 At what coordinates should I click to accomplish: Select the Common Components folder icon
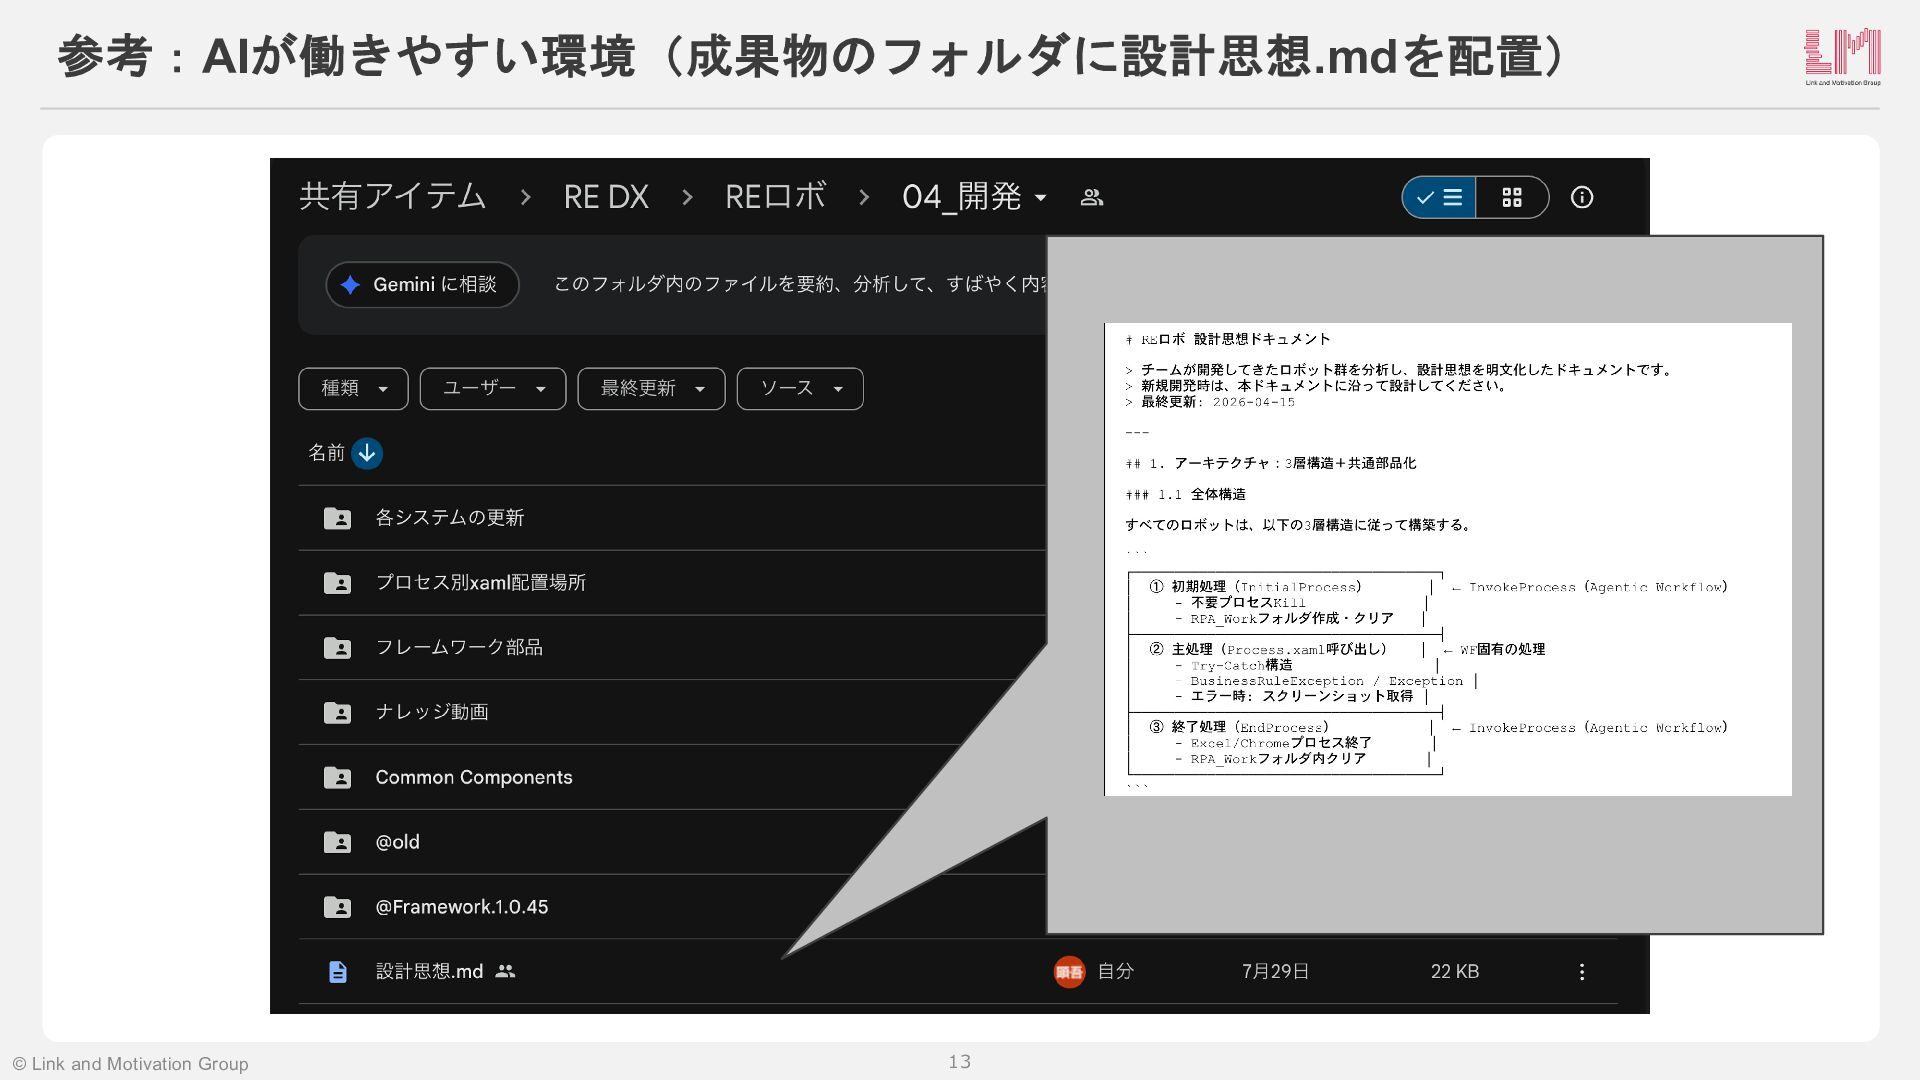tap(337, 778)
